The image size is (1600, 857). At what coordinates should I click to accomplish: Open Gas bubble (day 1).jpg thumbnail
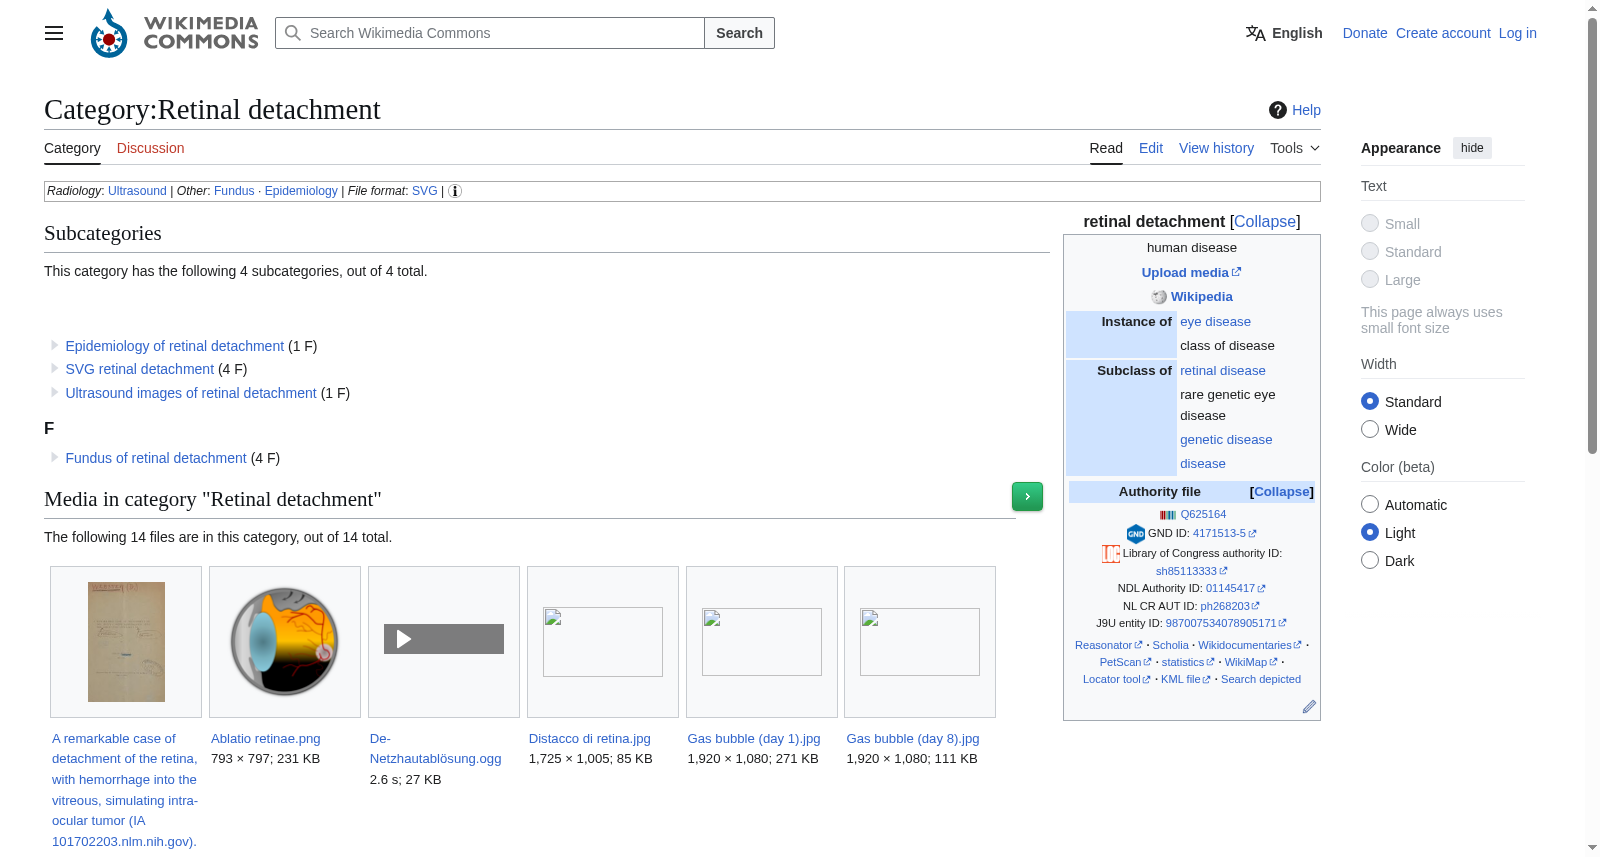pyautogui.click(x=762, y=642)
